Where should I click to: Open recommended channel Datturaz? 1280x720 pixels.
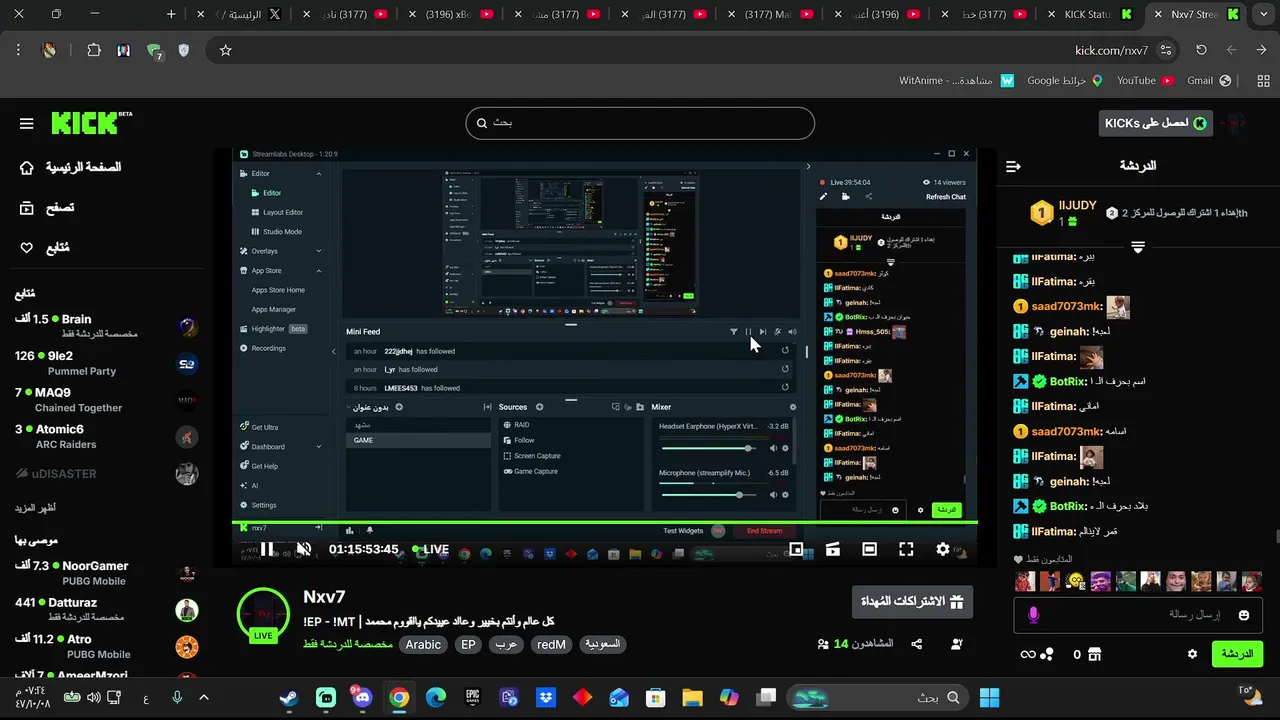106,610
